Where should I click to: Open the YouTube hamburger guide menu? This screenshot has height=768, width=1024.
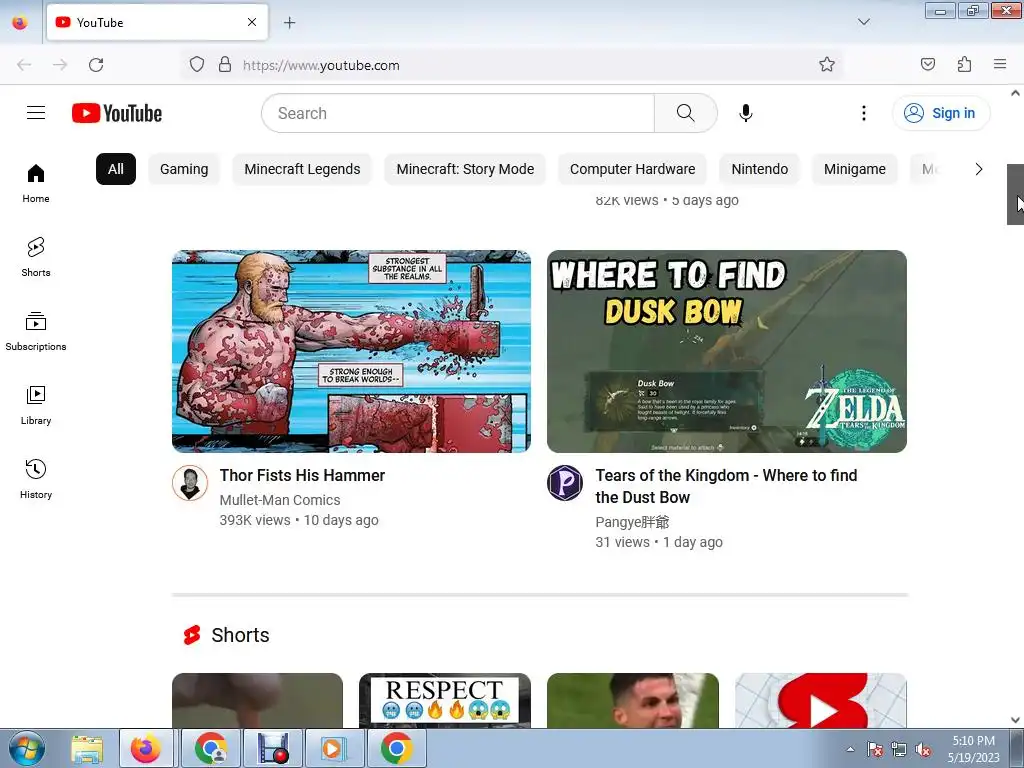tap(36, 113)
